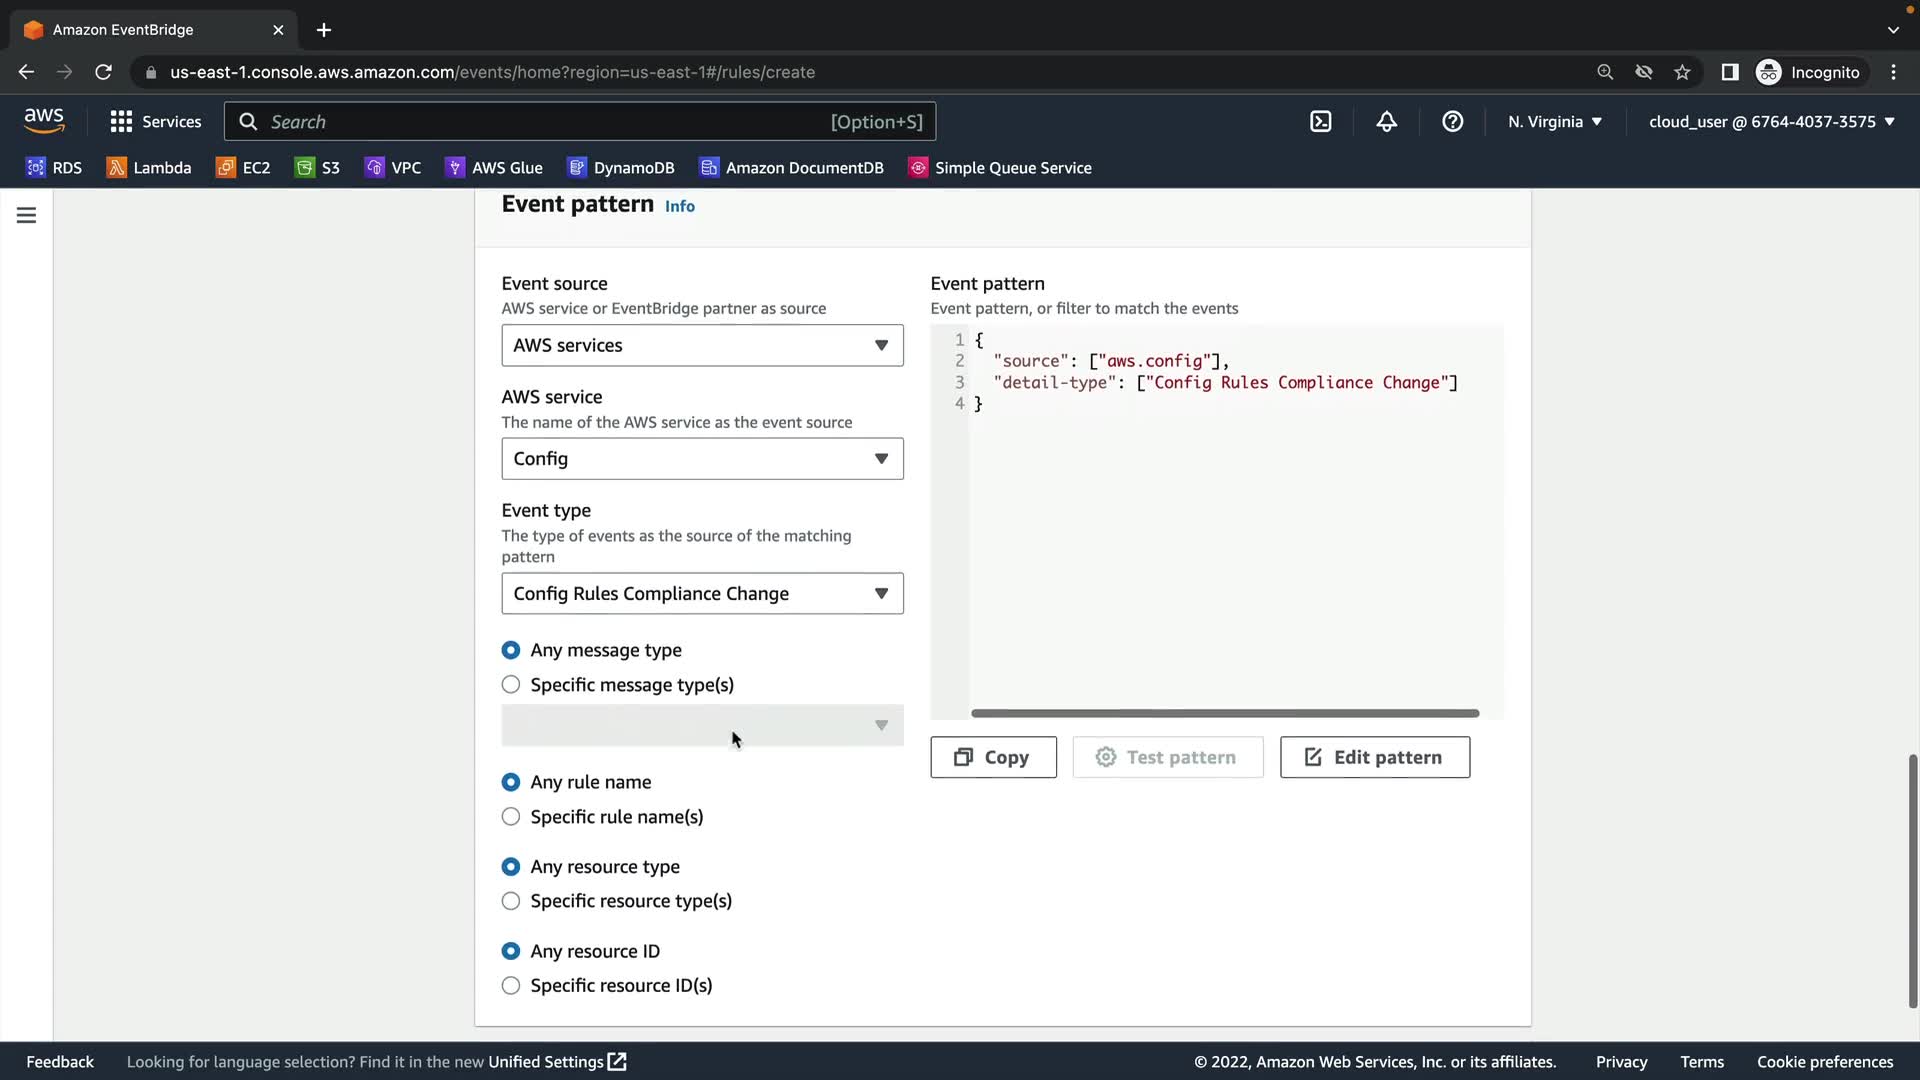Open the Services grid menu

[156, 122]
